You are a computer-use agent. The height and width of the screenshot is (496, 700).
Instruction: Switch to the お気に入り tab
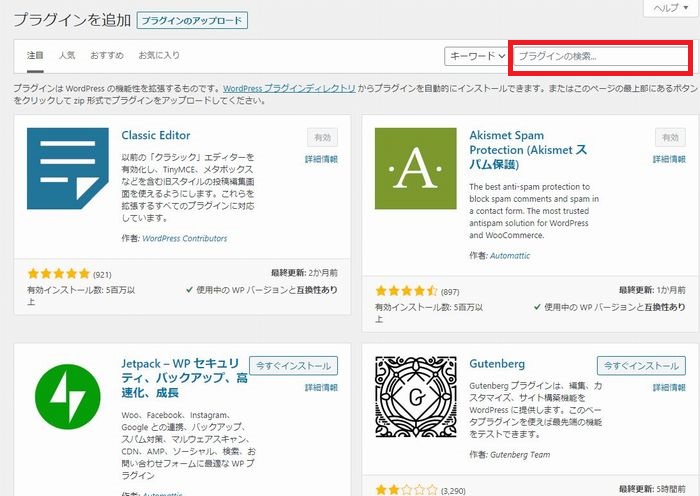tap(159, 55)
